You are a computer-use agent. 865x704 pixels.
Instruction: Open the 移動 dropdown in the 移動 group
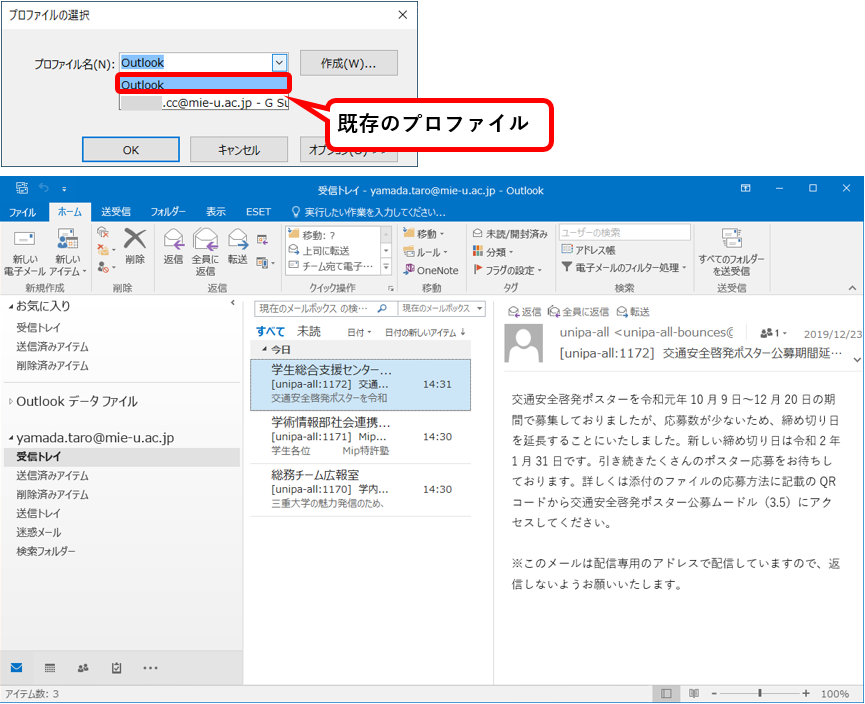[424, 234]
